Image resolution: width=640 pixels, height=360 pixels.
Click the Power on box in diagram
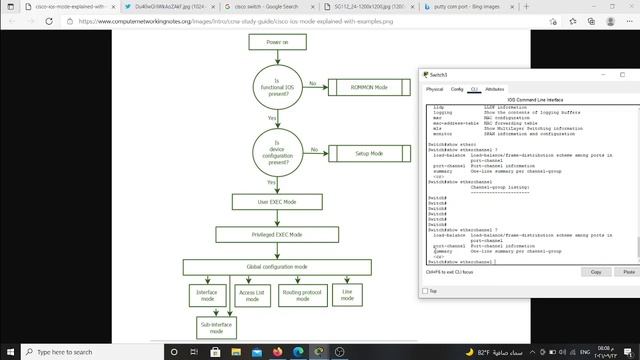(278, 42)
